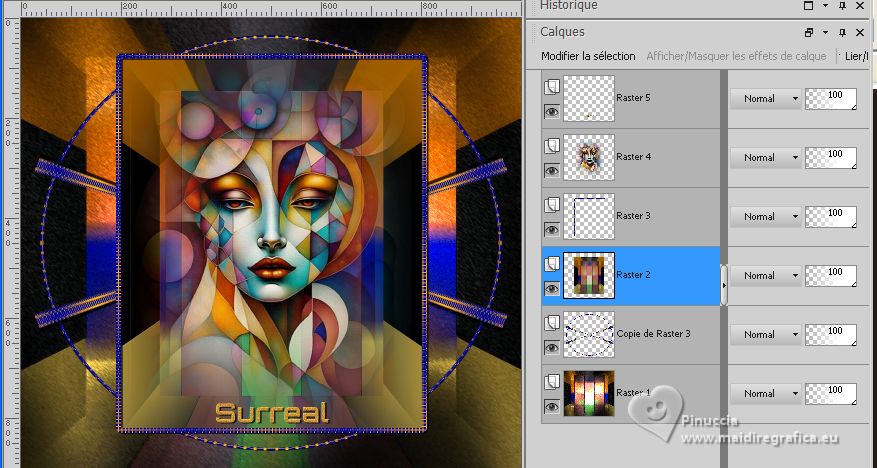The height and width of the screenshot is (468, 877).
Task: Click Raster 1 layer type icon
Action: tap(551, 382)
